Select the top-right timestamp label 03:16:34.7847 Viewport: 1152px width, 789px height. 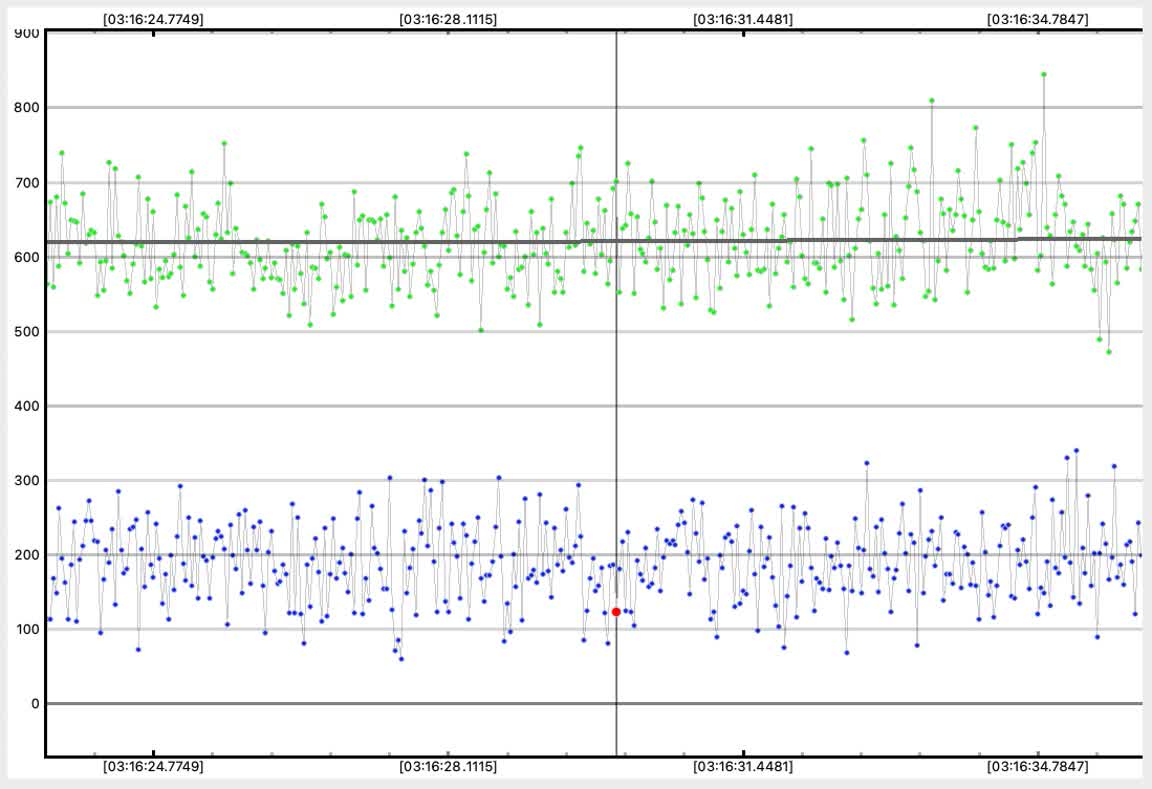coord(1038,19)
